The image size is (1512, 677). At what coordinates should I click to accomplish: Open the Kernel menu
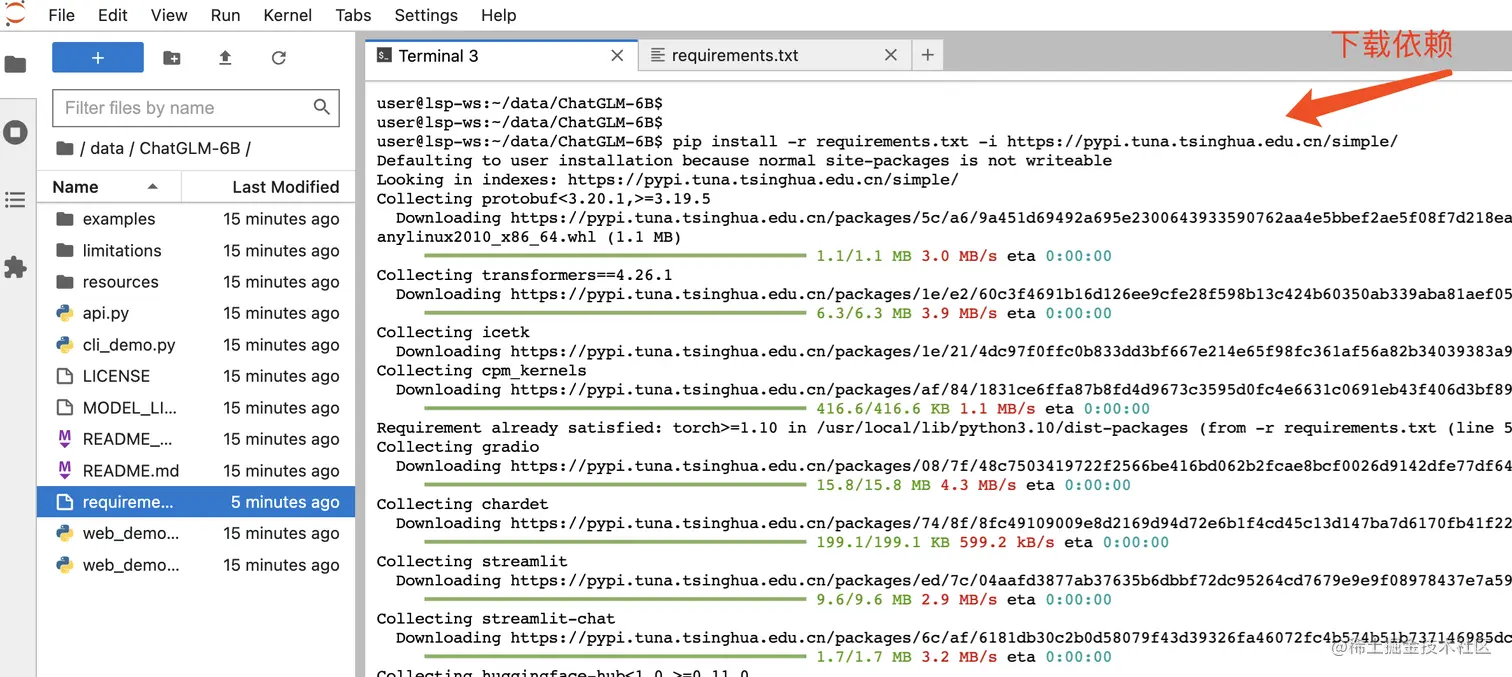(288, 15)
